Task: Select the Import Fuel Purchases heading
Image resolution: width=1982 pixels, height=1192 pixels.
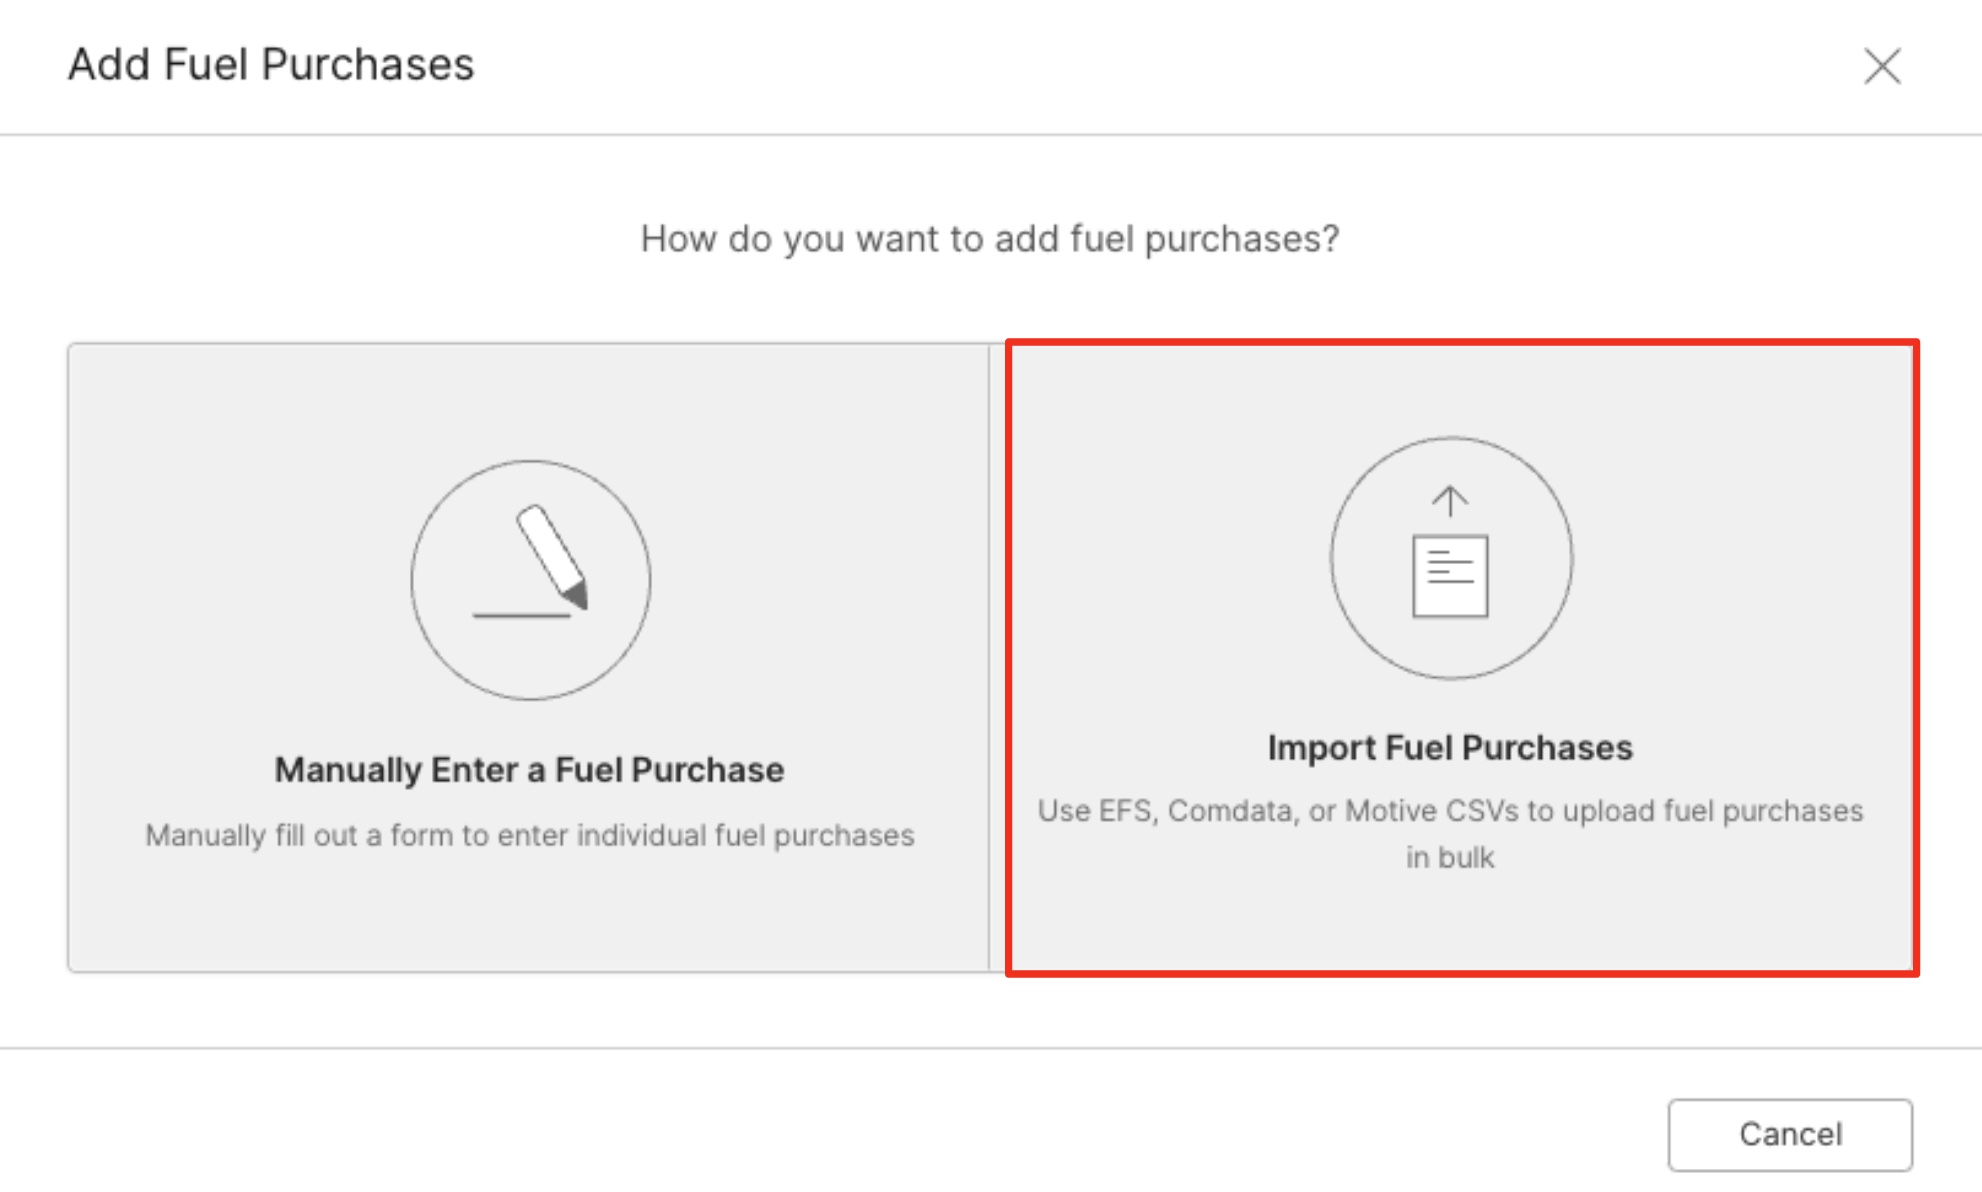Action: click(1450, 748)
